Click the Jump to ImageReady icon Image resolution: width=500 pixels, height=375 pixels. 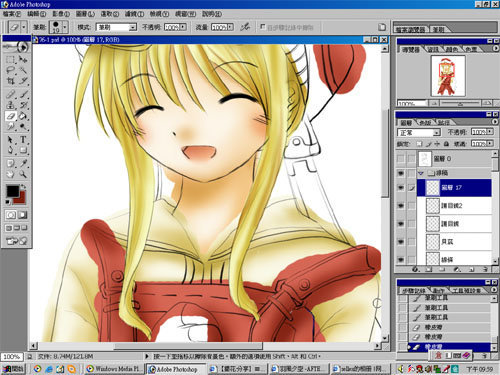pos(16,241)
